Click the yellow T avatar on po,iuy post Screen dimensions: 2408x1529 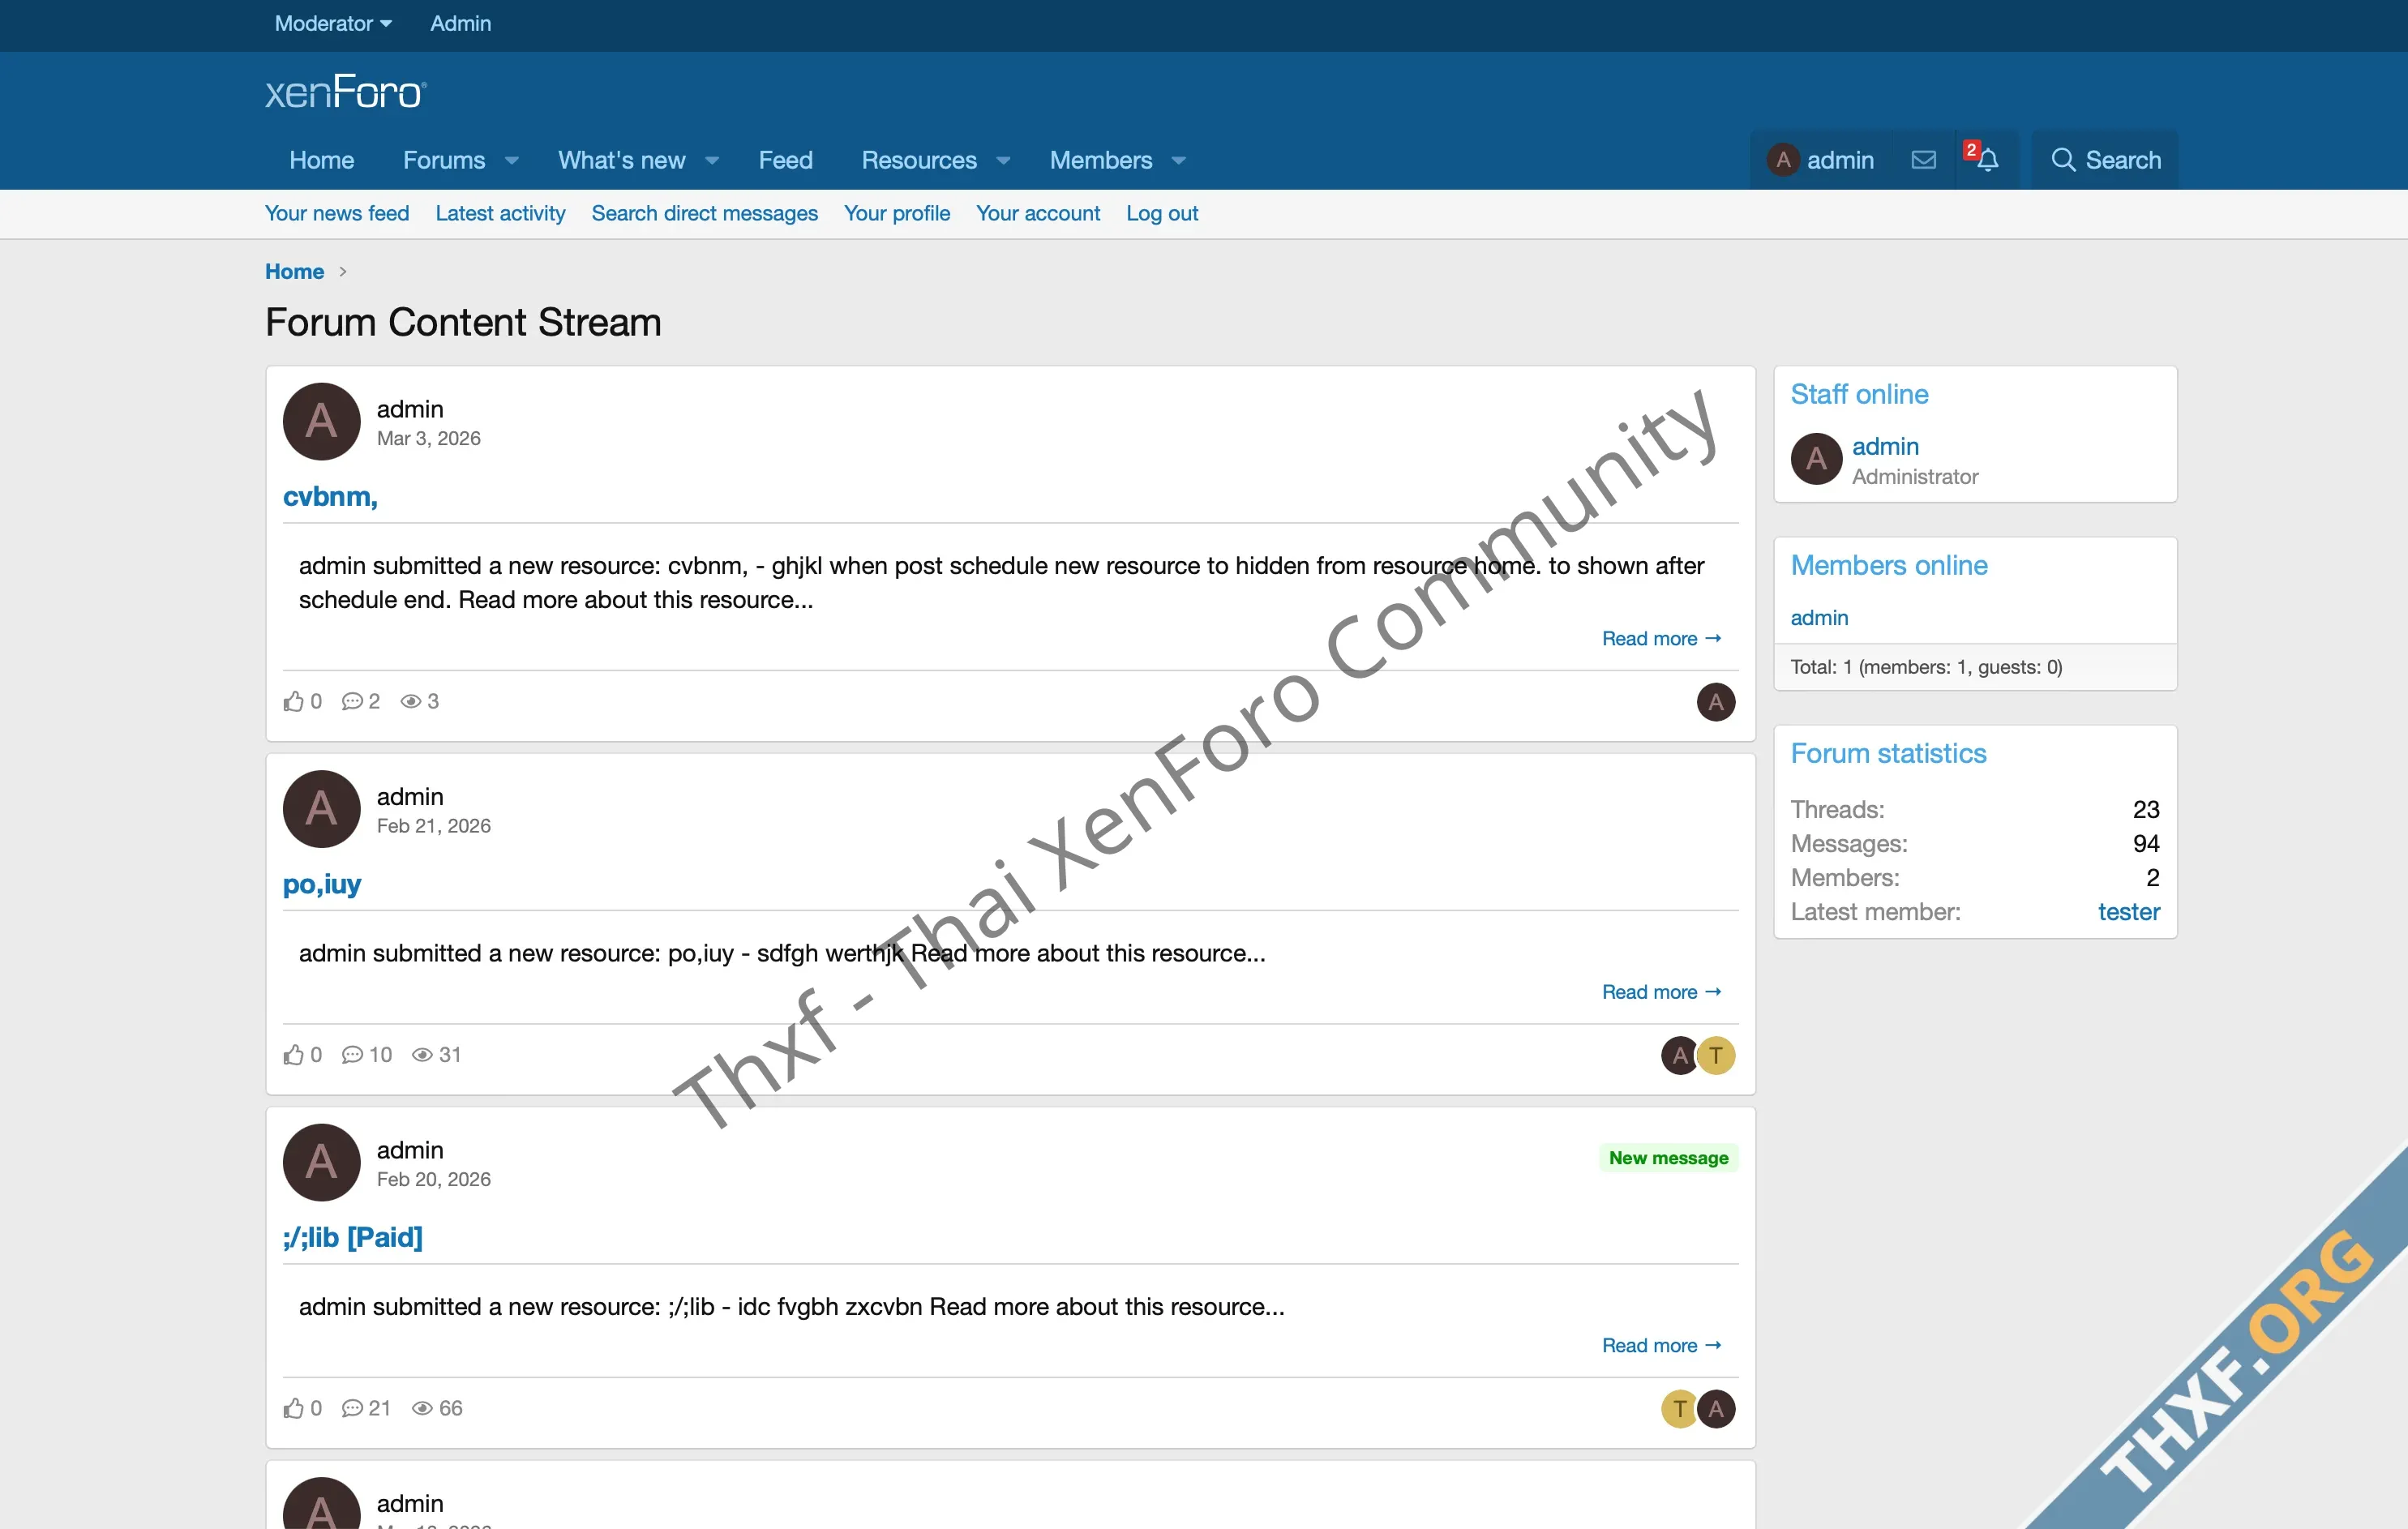[x=1716, y=1055]
